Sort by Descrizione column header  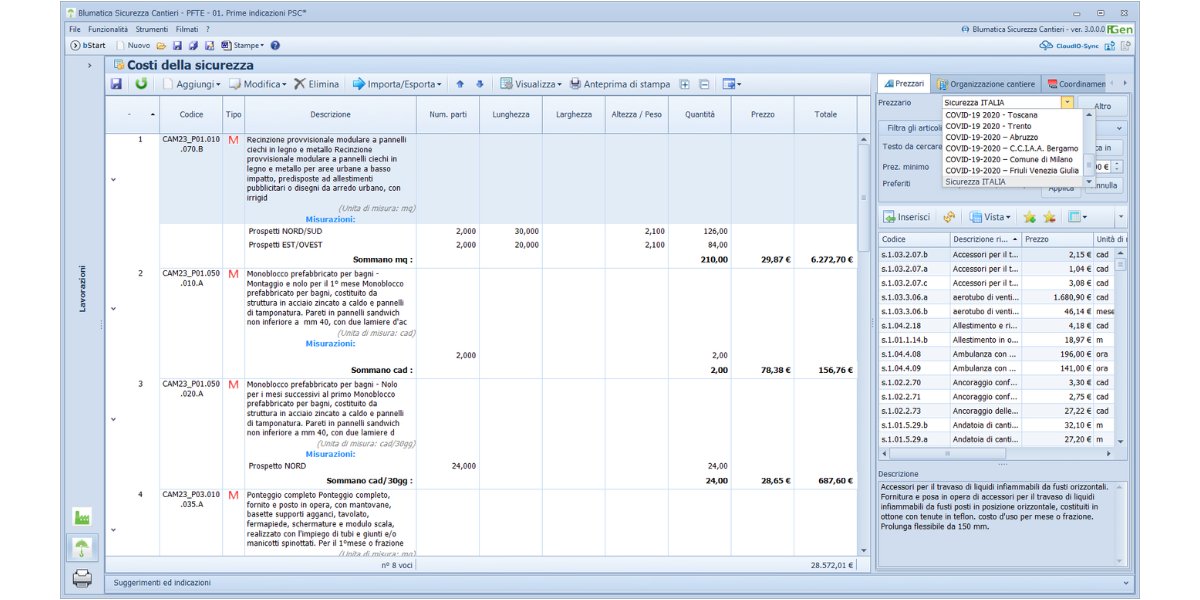coord(330,114)
